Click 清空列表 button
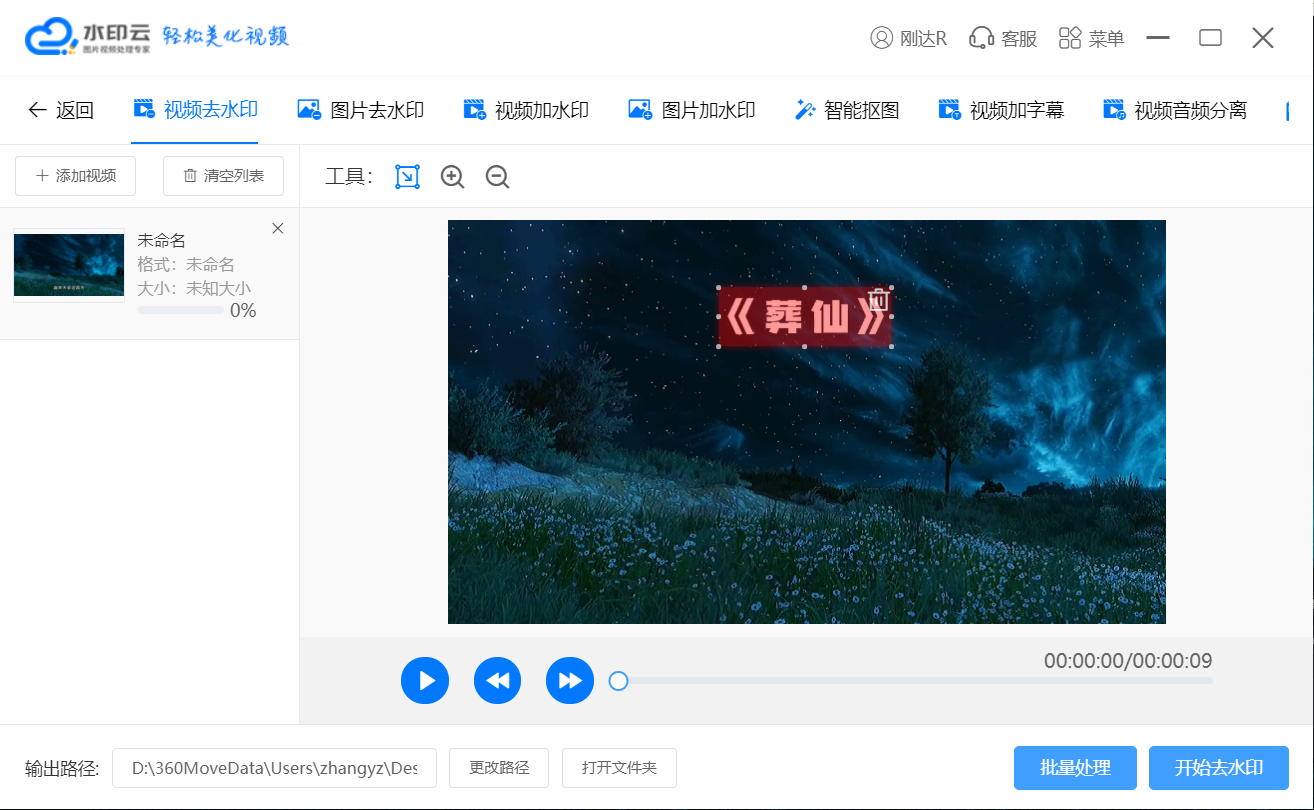 click(223, 176)
